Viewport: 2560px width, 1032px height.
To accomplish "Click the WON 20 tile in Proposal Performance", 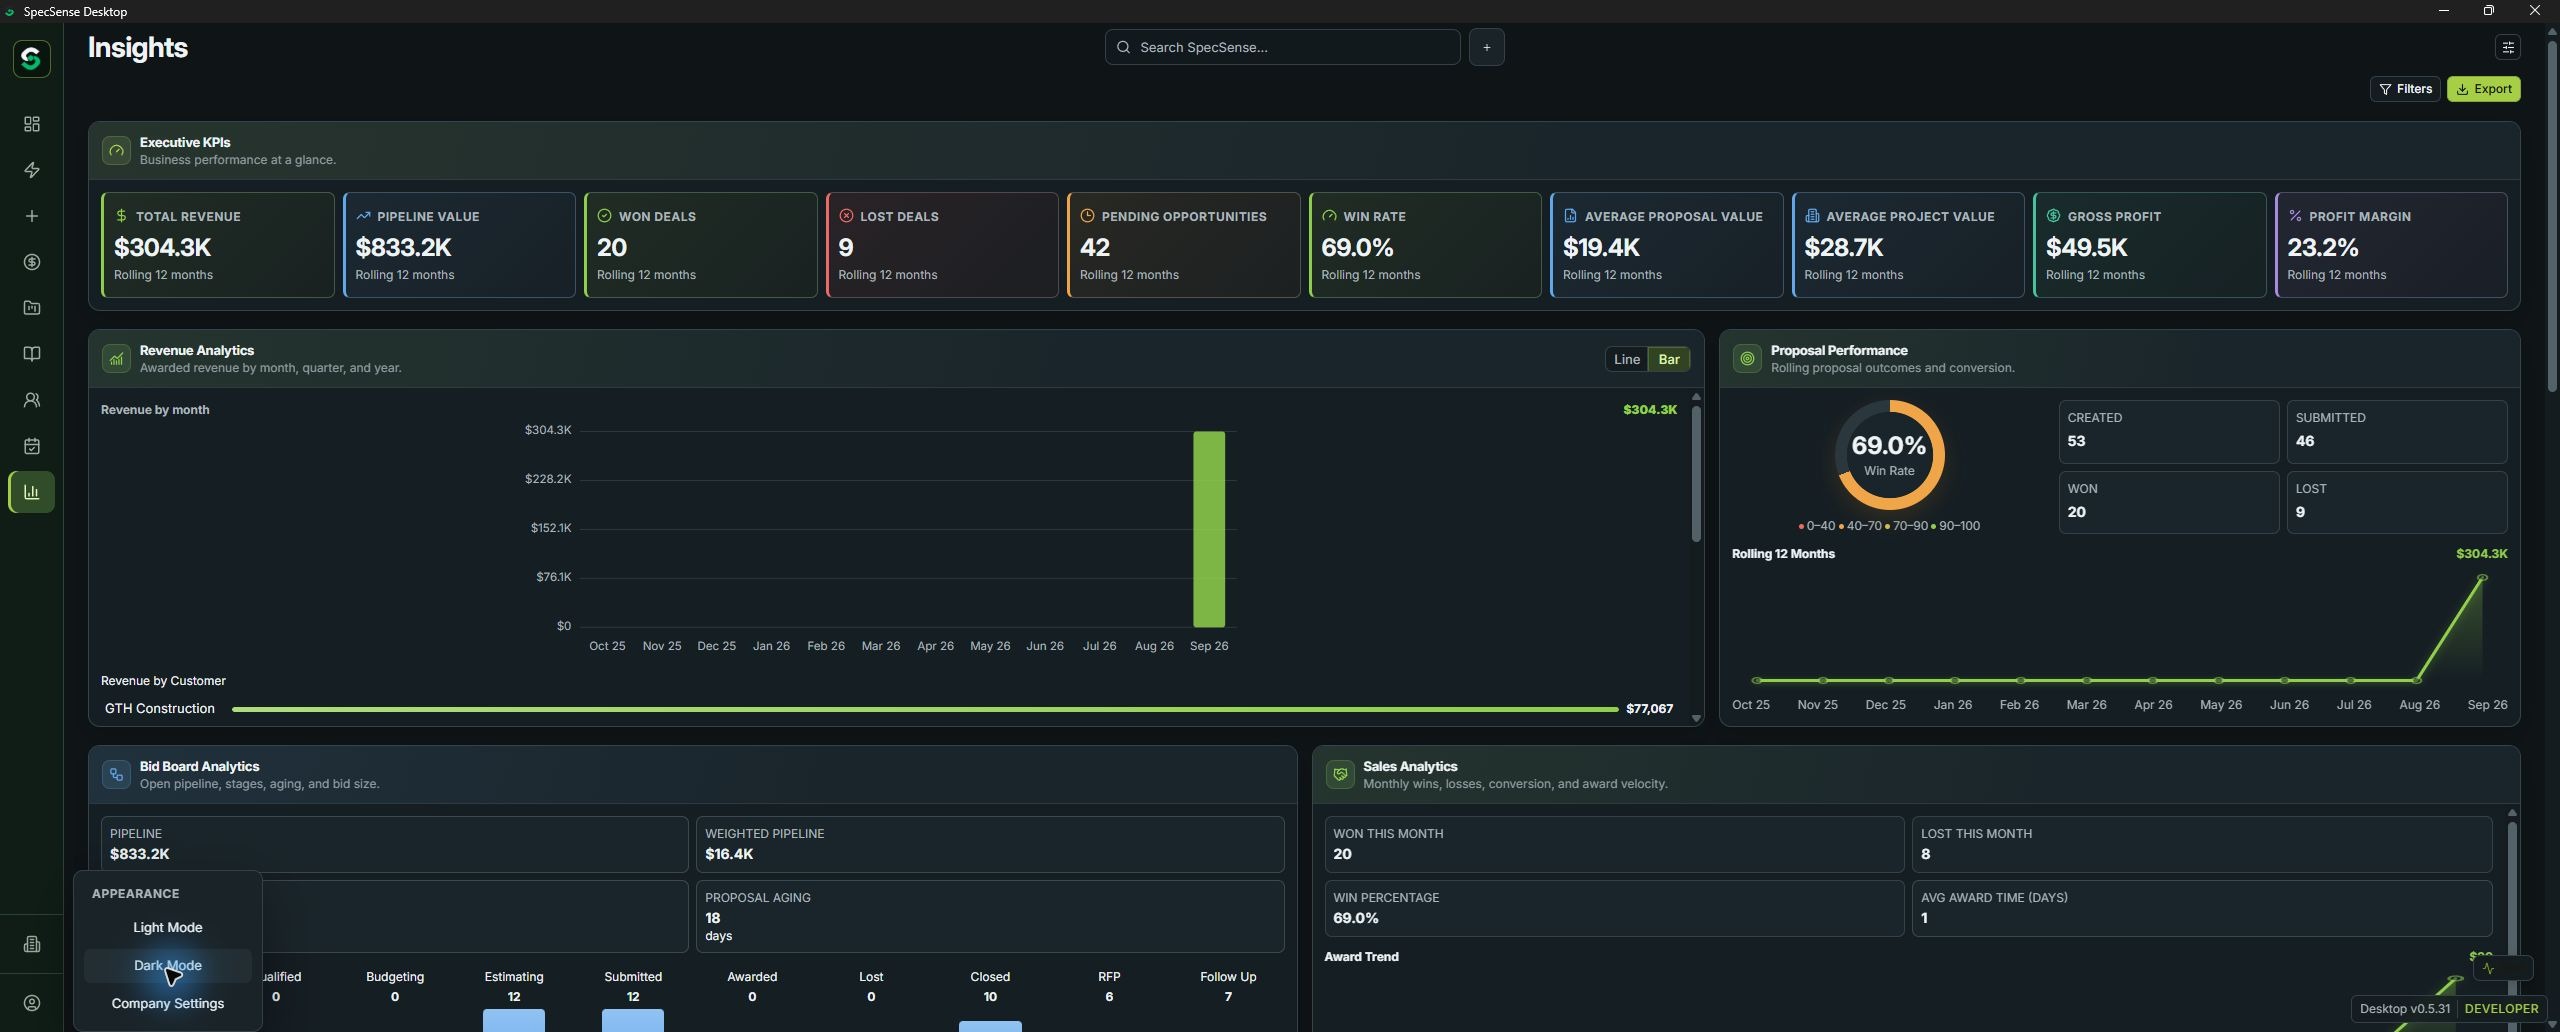I will click(x=2169, y=502).
